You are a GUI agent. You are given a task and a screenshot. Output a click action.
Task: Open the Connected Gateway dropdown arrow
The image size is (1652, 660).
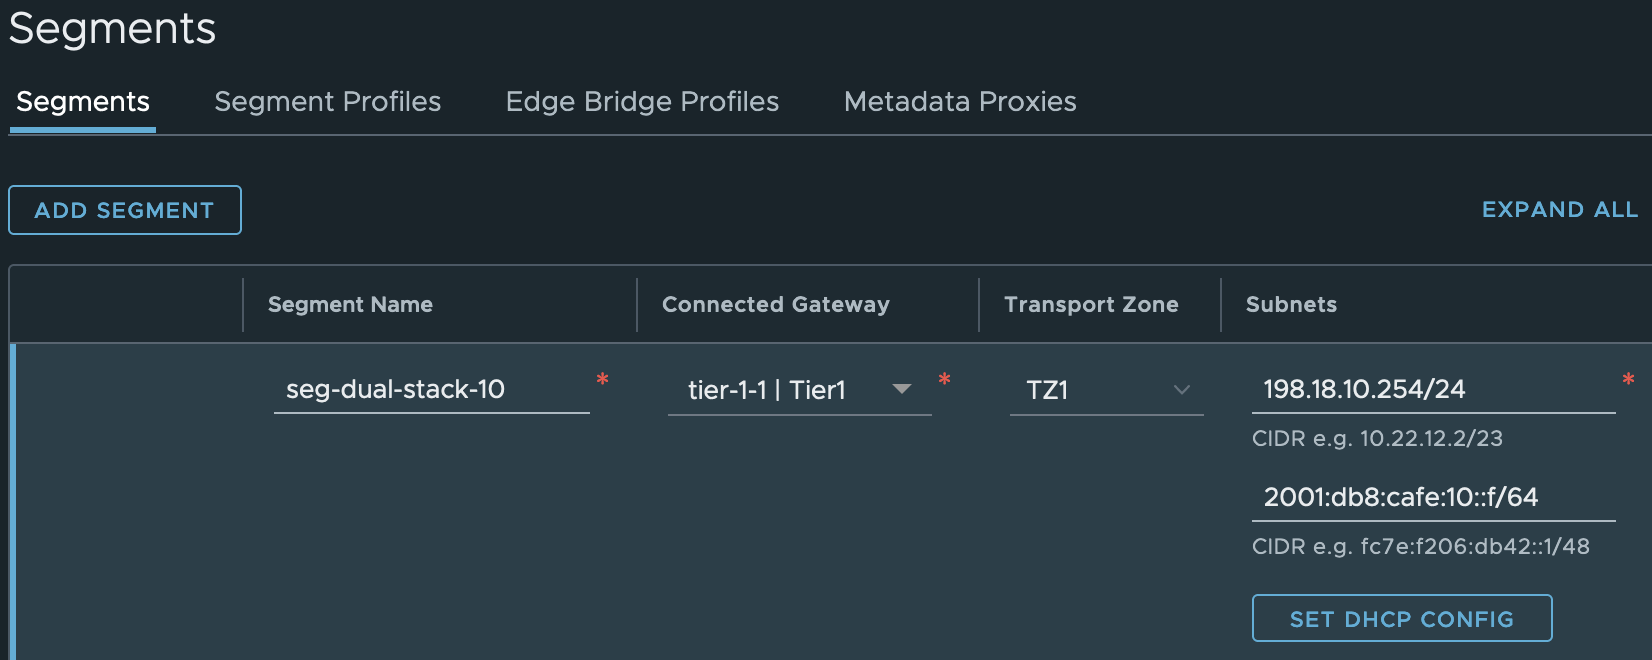(x=901, y=389)
